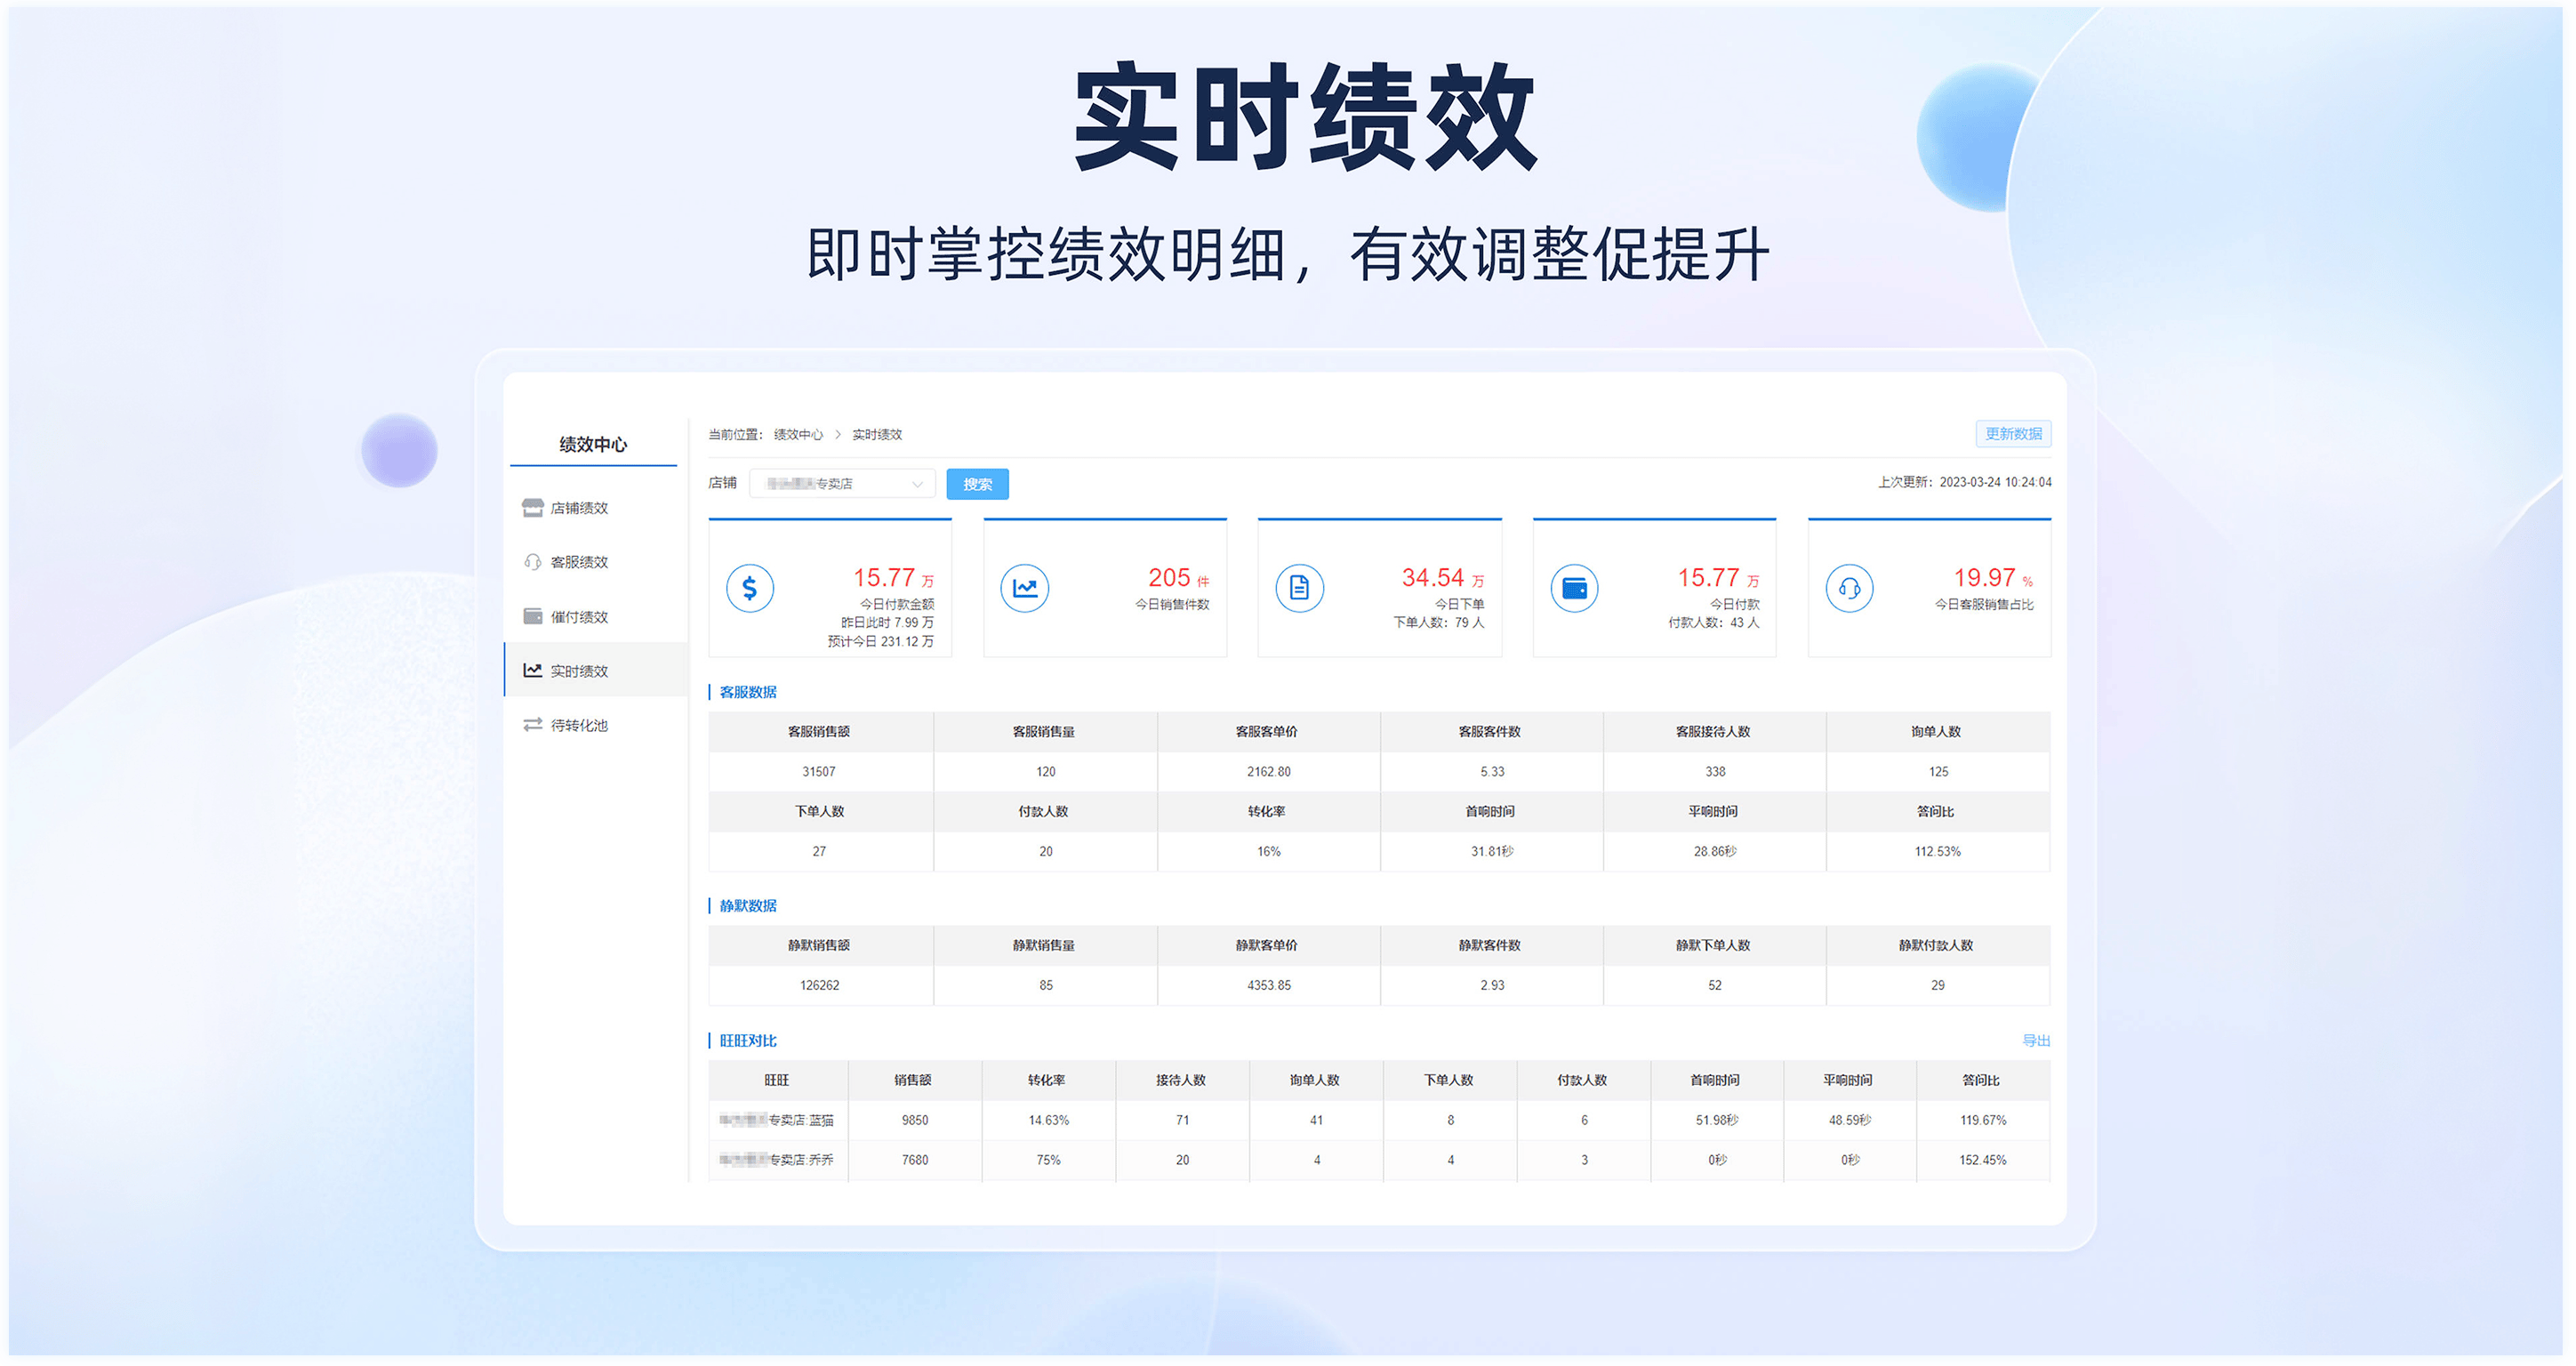Screen dimensions: 2576x1366
Task: Click the store icon beside 店铺绩效
Action: click(532, 508)
